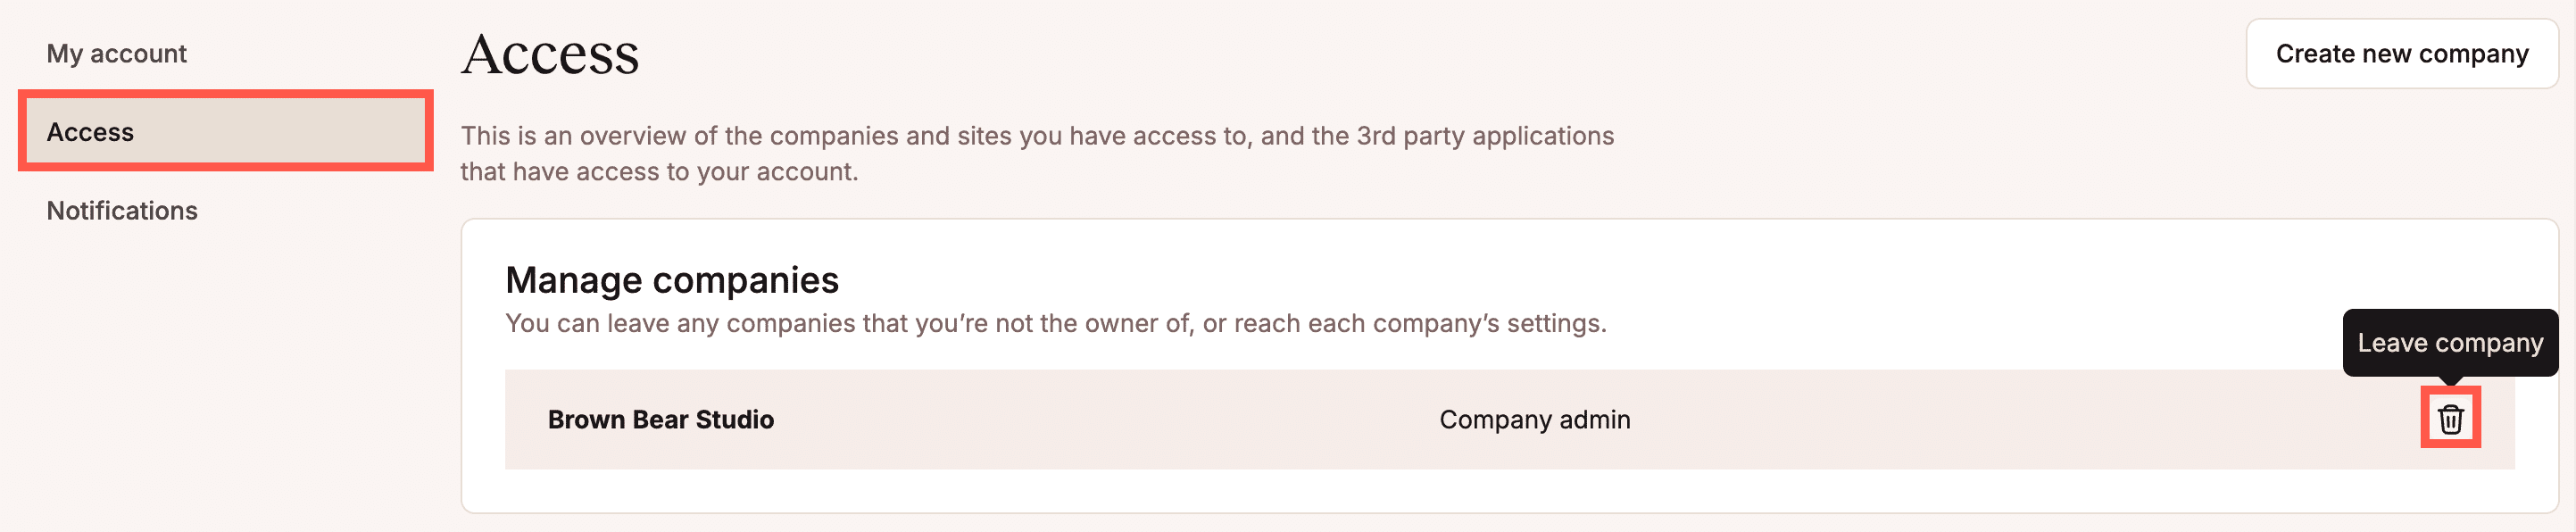The height and width of the screenshot is (532, 2576).
Task: Click the Brown Bear Studio name
Action: pyautogui.click(x=660, y=420)
